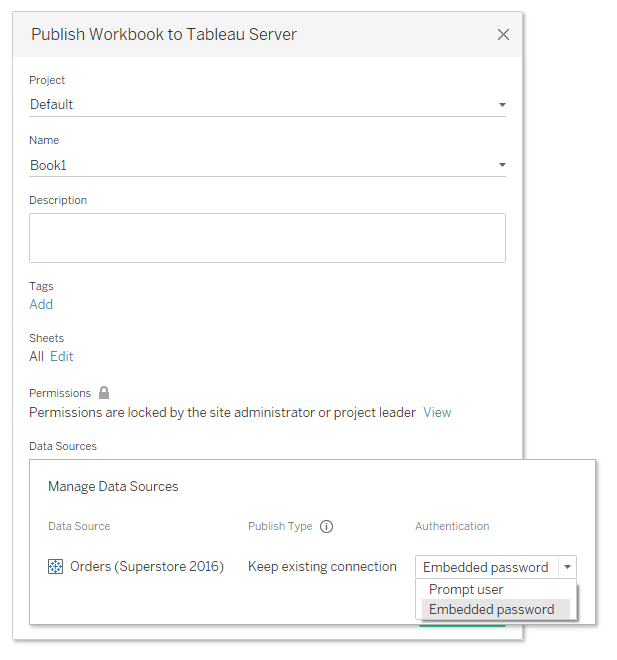This screenshot has width=617, height=660.
Task: Close the Publish Workbook dialog
Action: pos(503,35)
